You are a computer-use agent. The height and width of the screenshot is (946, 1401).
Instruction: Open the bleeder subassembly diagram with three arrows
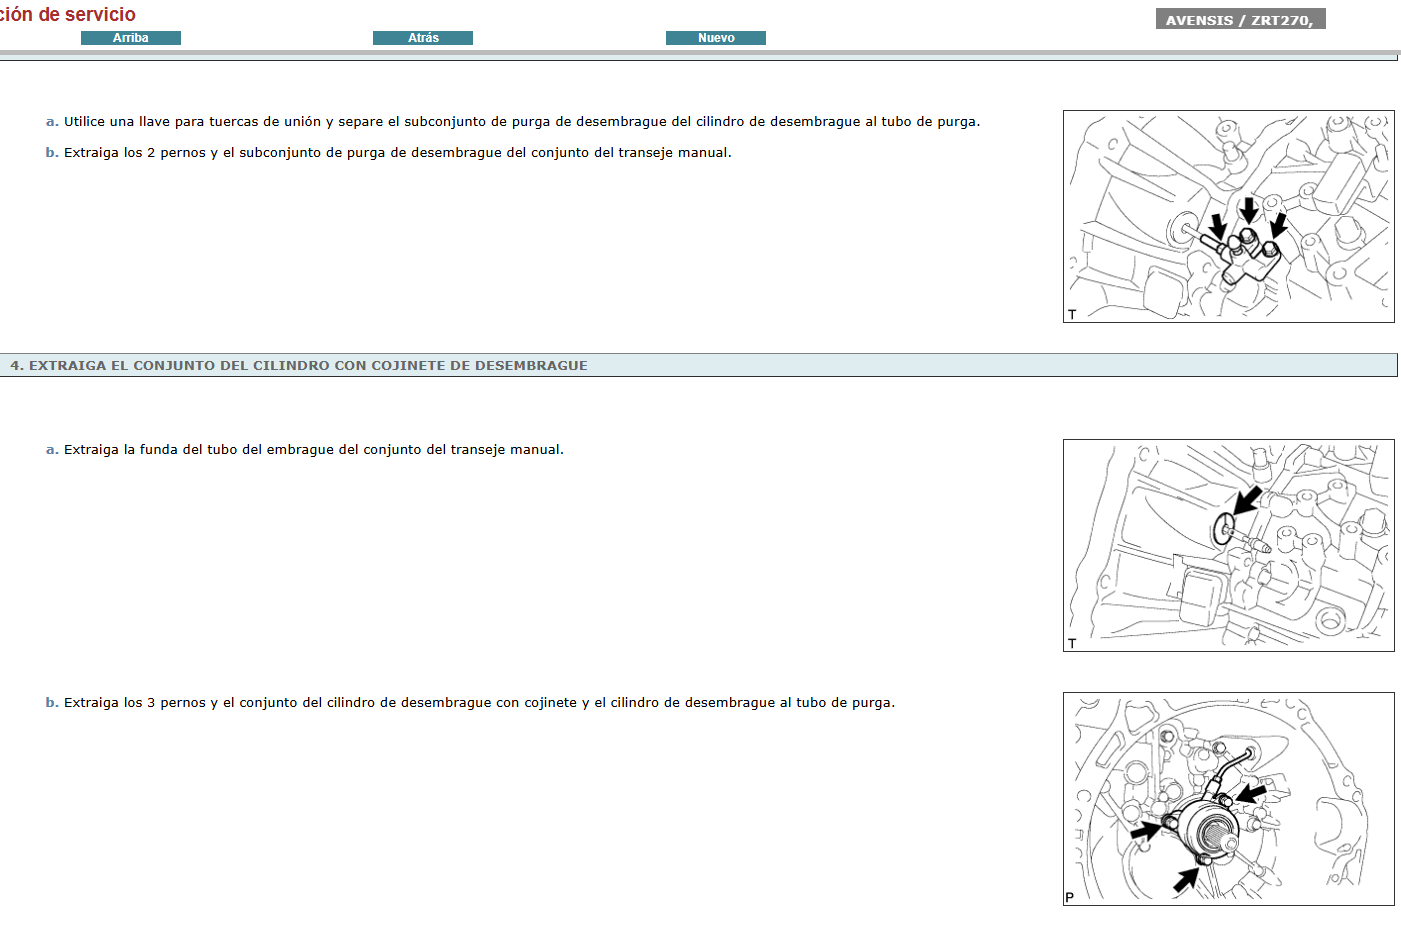coord(1228,216)
